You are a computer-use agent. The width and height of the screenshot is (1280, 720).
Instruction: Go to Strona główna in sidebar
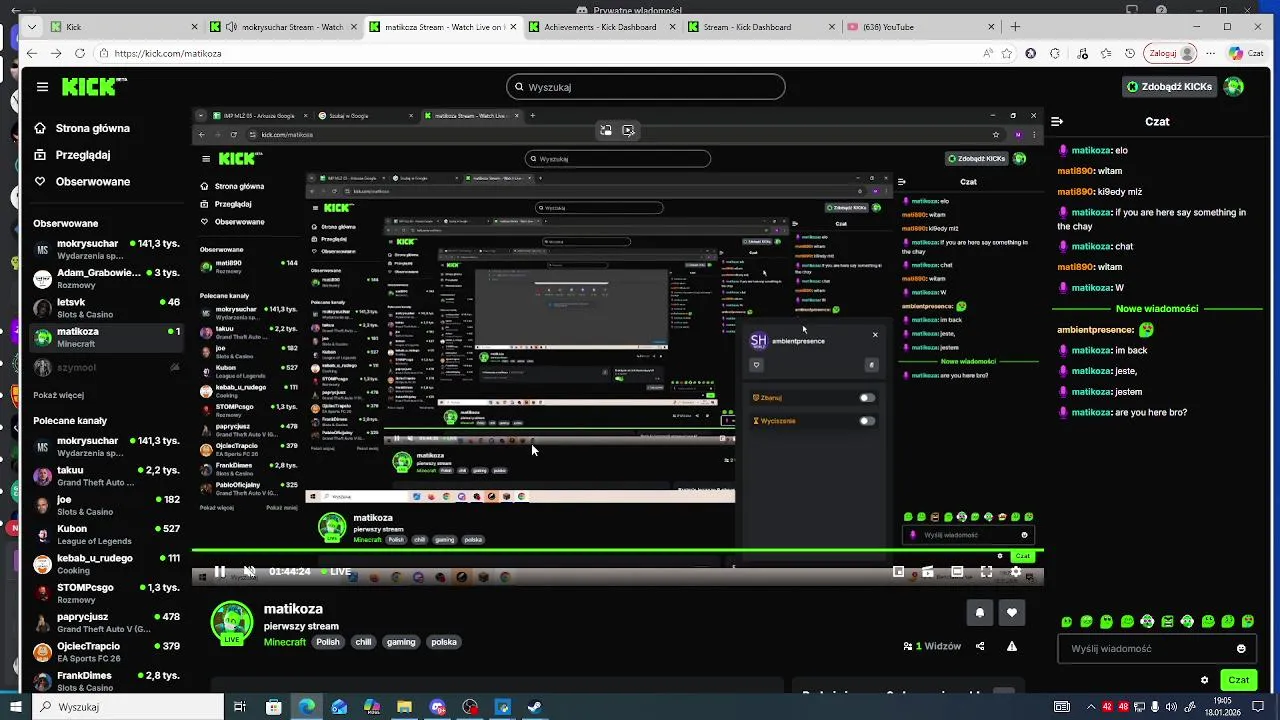tap(82, 128)
